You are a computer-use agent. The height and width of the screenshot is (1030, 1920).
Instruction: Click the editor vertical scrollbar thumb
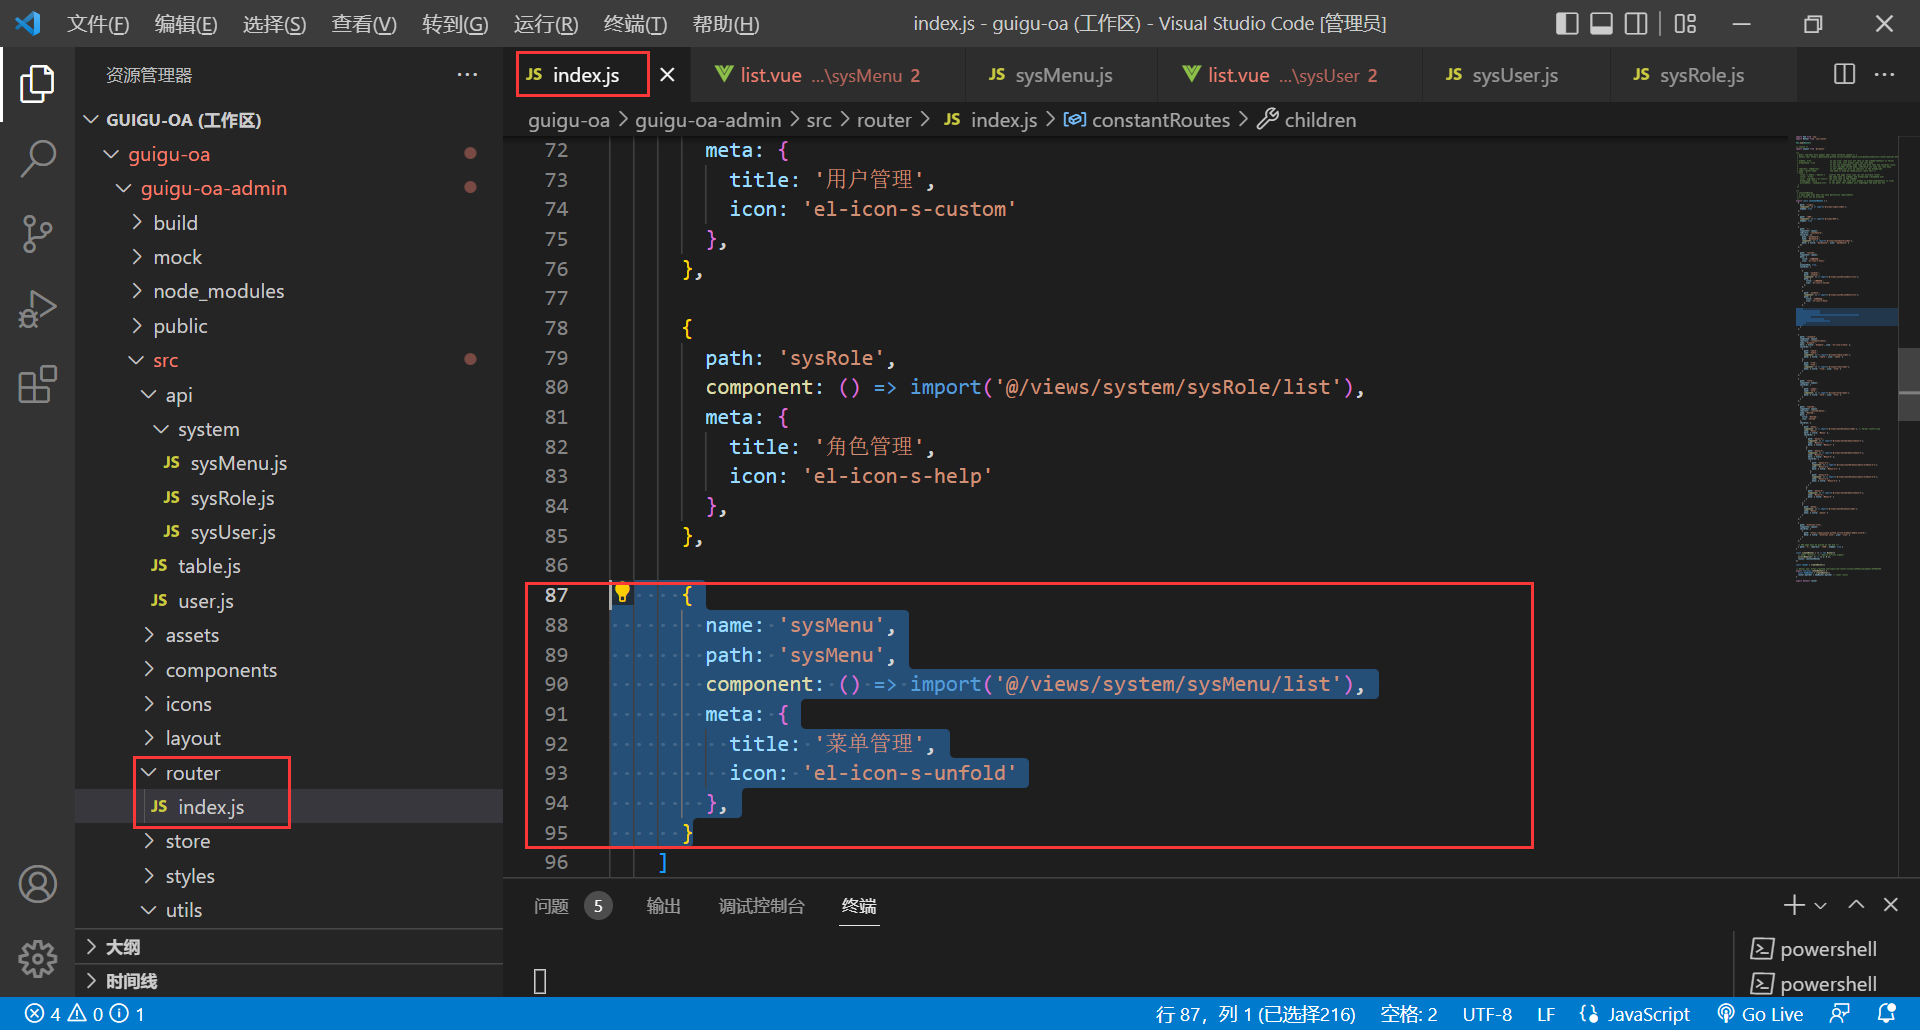coord(1908,385)
